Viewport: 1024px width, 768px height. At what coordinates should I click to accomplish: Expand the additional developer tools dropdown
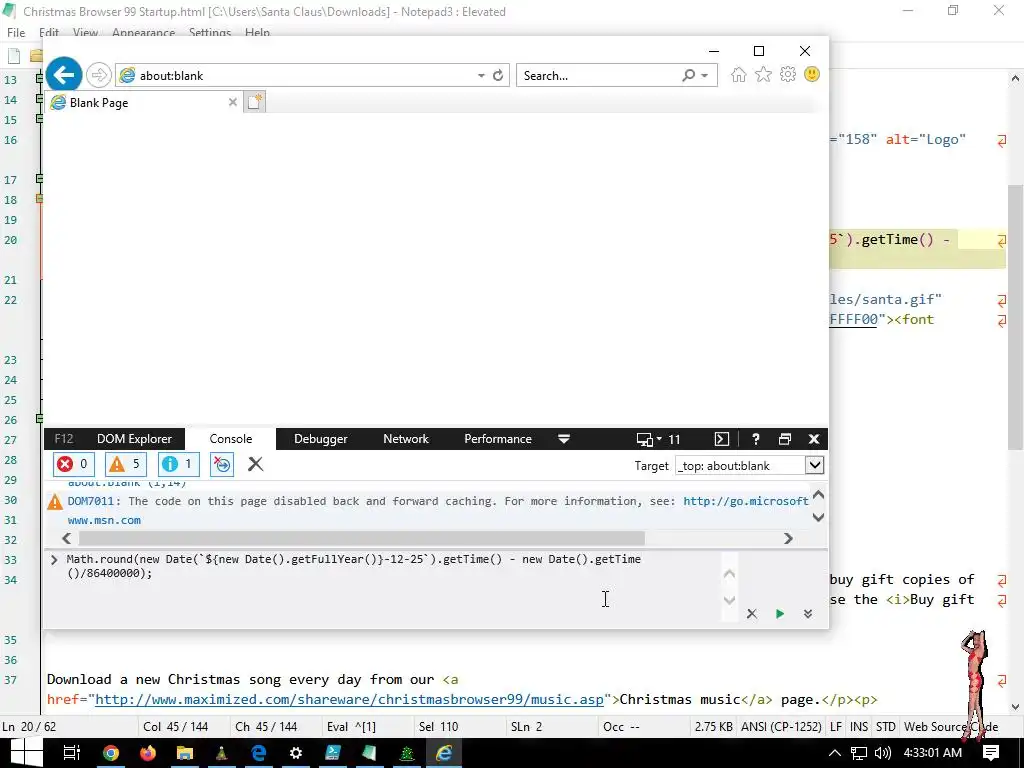click(x=564, y=439)
